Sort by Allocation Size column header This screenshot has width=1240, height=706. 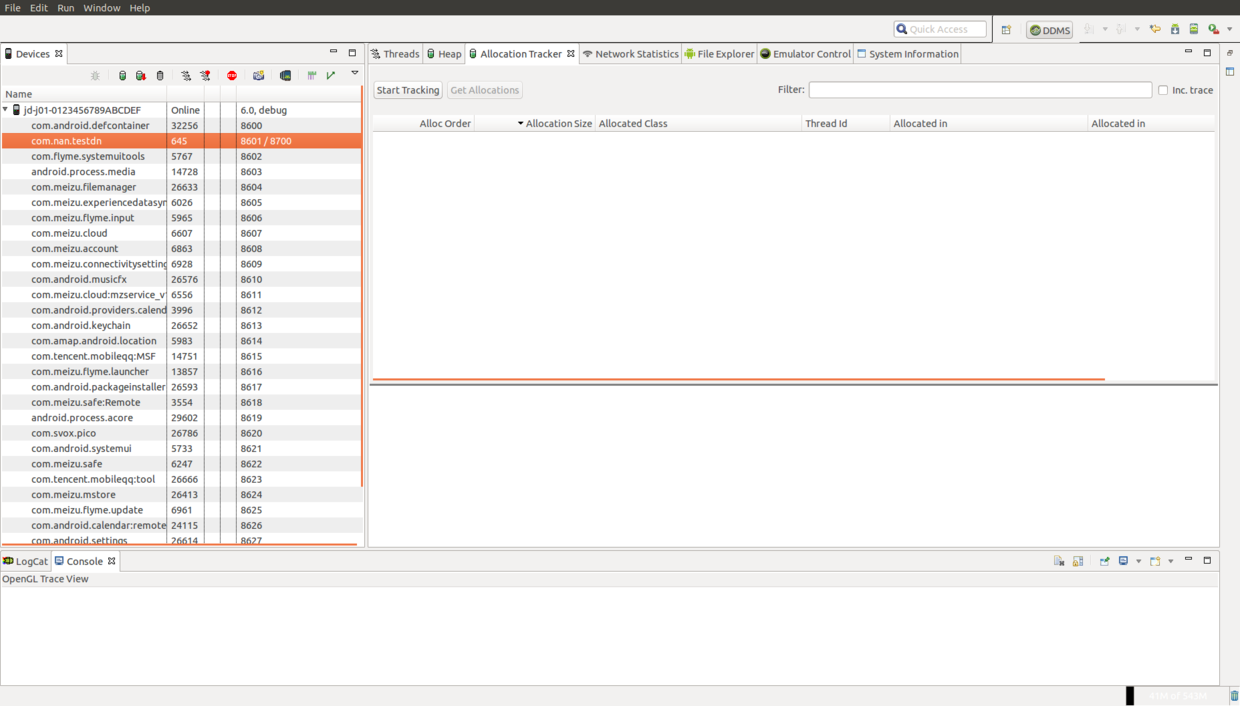pyautogui.click(x=534, y=123)
